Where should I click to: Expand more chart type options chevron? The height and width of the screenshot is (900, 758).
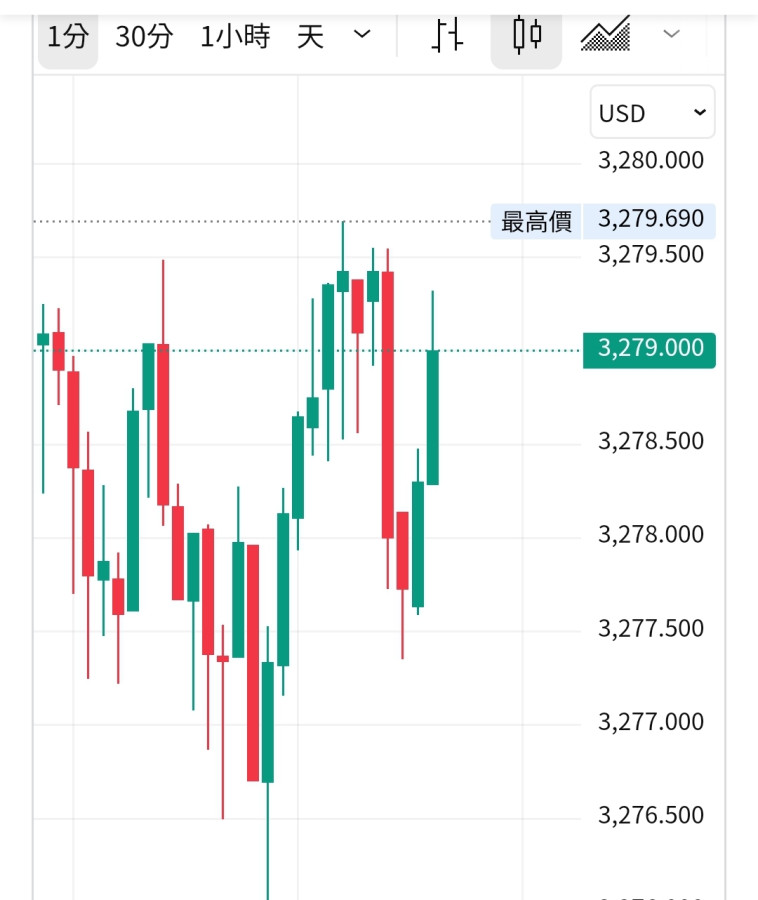tap(672, 35)
